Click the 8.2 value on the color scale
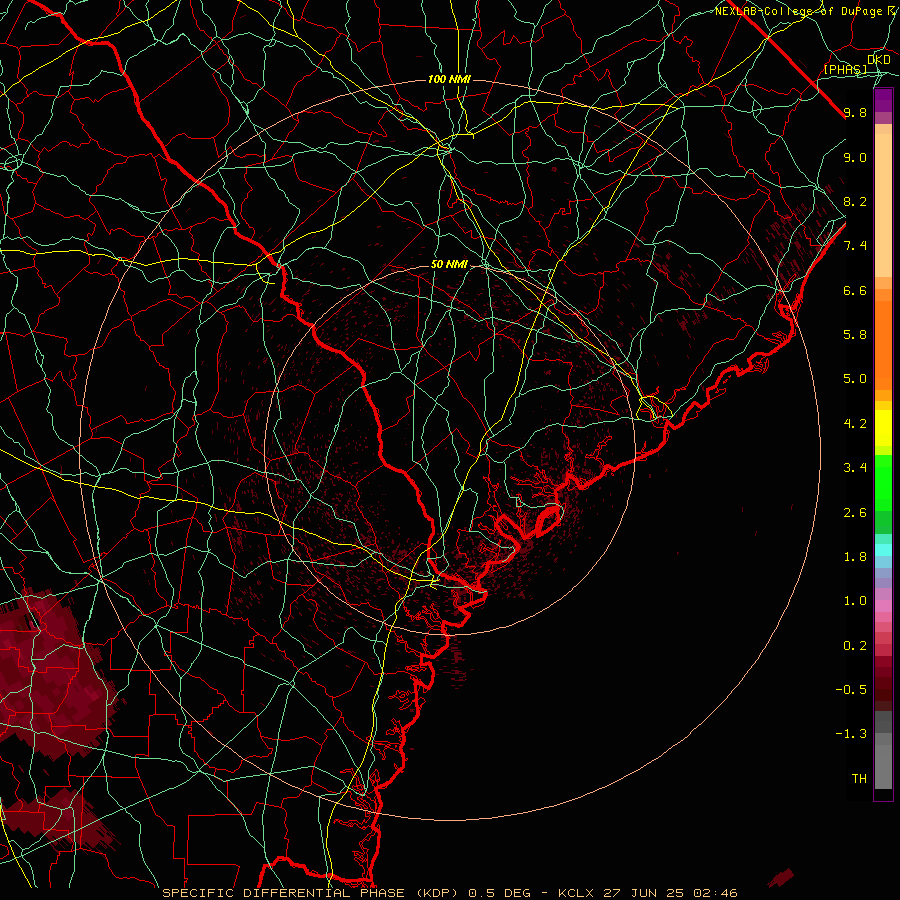900x900 pixels. (855, 201)
